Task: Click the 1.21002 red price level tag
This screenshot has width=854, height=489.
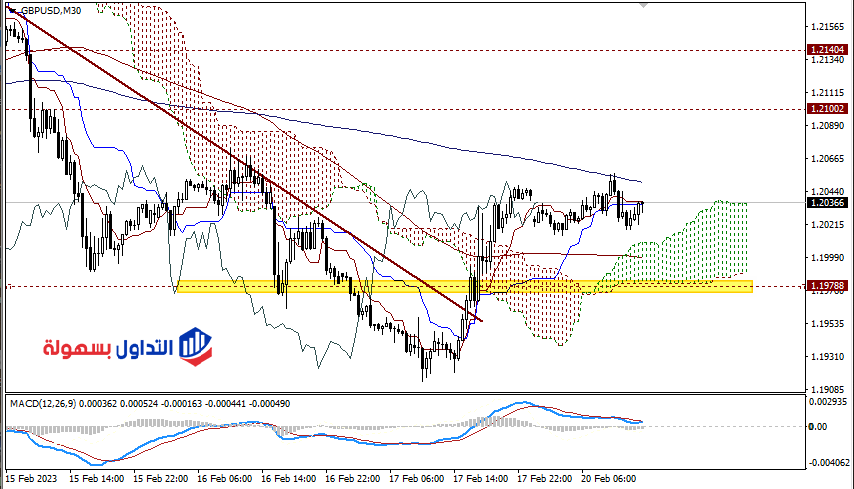Action: point(827,108)
